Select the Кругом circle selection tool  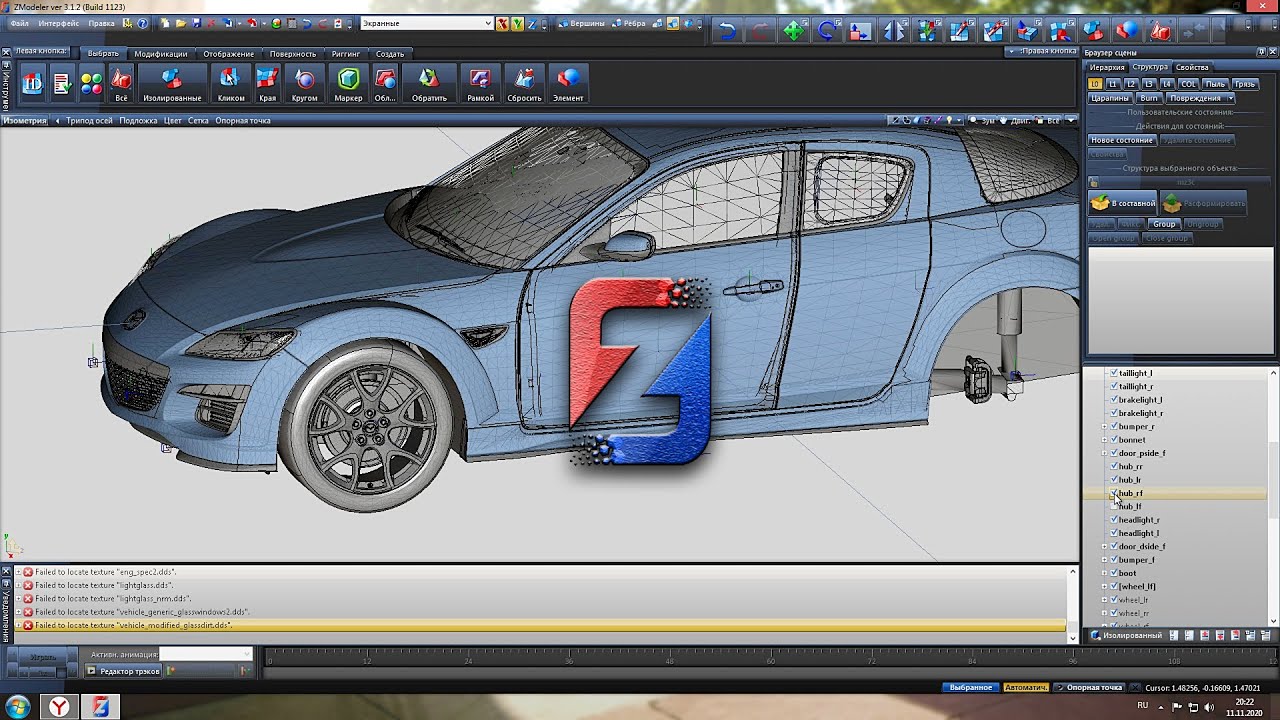point(305,84)
